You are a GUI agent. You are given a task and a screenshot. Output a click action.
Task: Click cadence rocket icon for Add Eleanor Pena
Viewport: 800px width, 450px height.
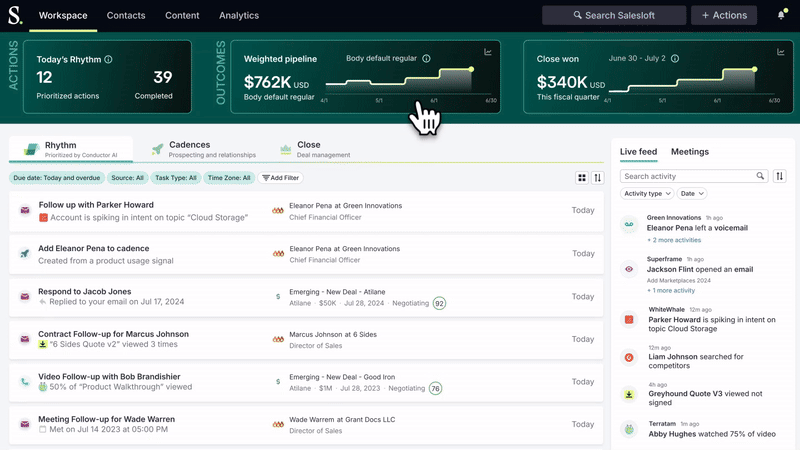pyautogui.click(x=24, y=253)
